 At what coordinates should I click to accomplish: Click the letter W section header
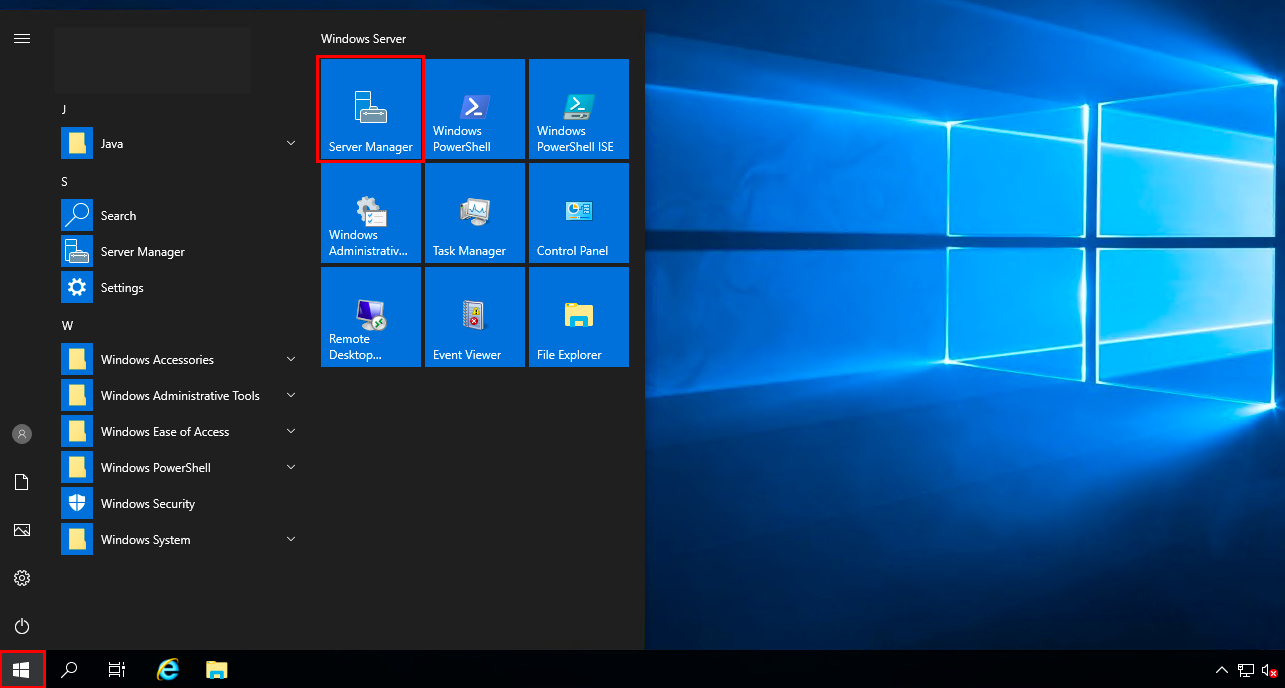pyautogui.click(x=67, y=325)
